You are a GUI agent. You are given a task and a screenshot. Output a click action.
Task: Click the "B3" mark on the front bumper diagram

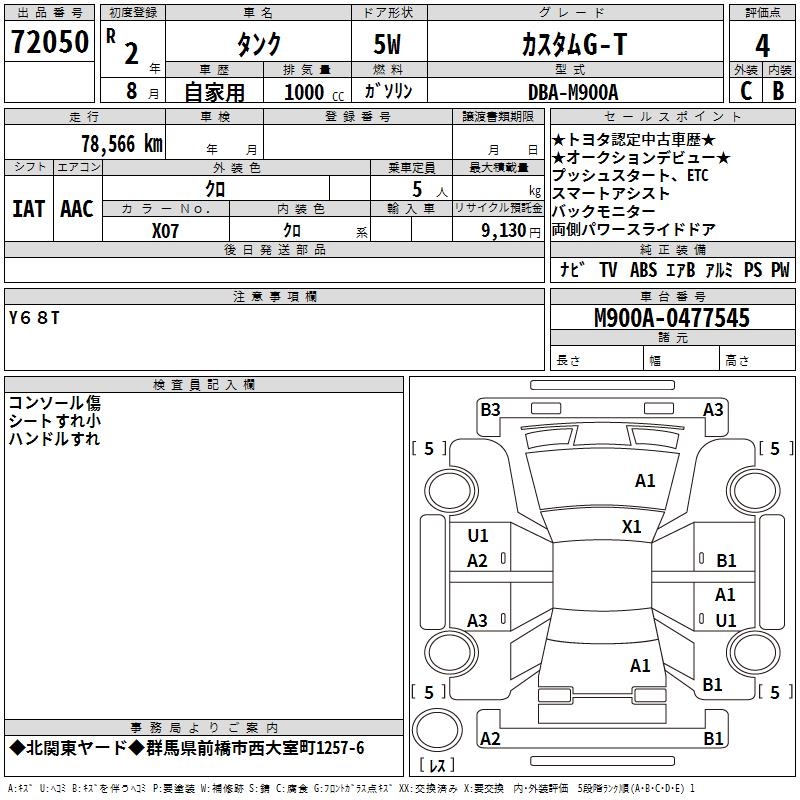click(490, 409)
